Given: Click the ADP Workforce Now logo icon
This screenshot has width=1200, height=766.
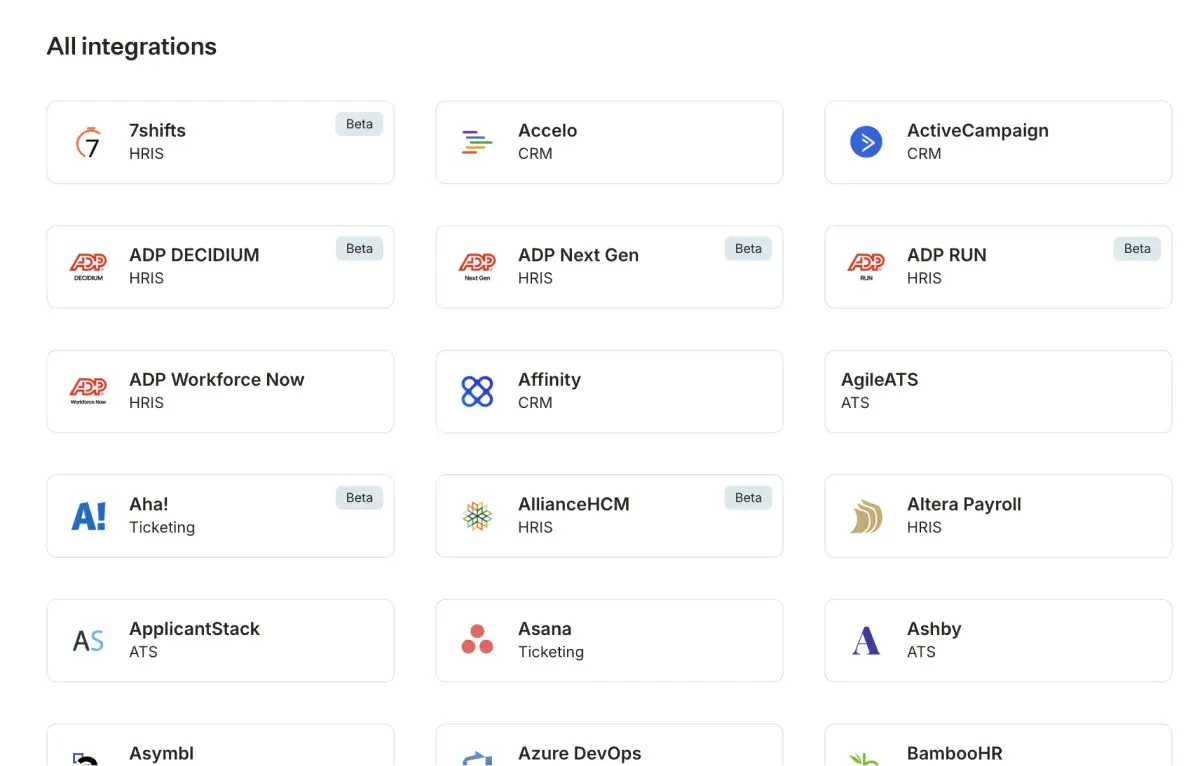Looking at the screenshot, I should point(88,391).
